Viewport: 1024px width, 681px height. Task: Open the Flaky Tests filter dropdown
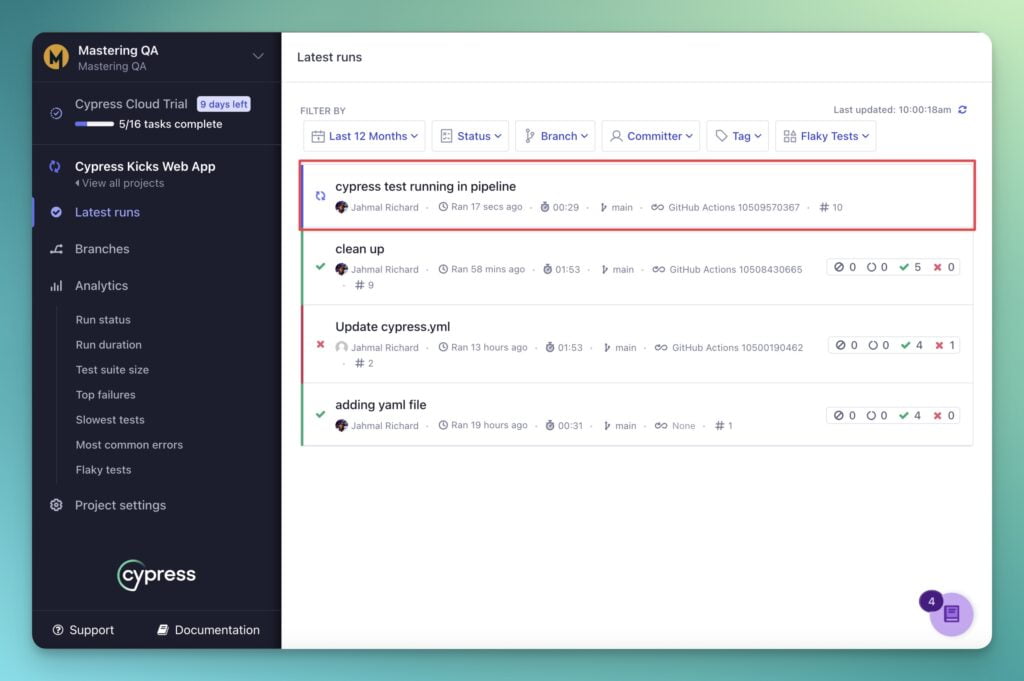pyautogui.click(x=825, y=136)
